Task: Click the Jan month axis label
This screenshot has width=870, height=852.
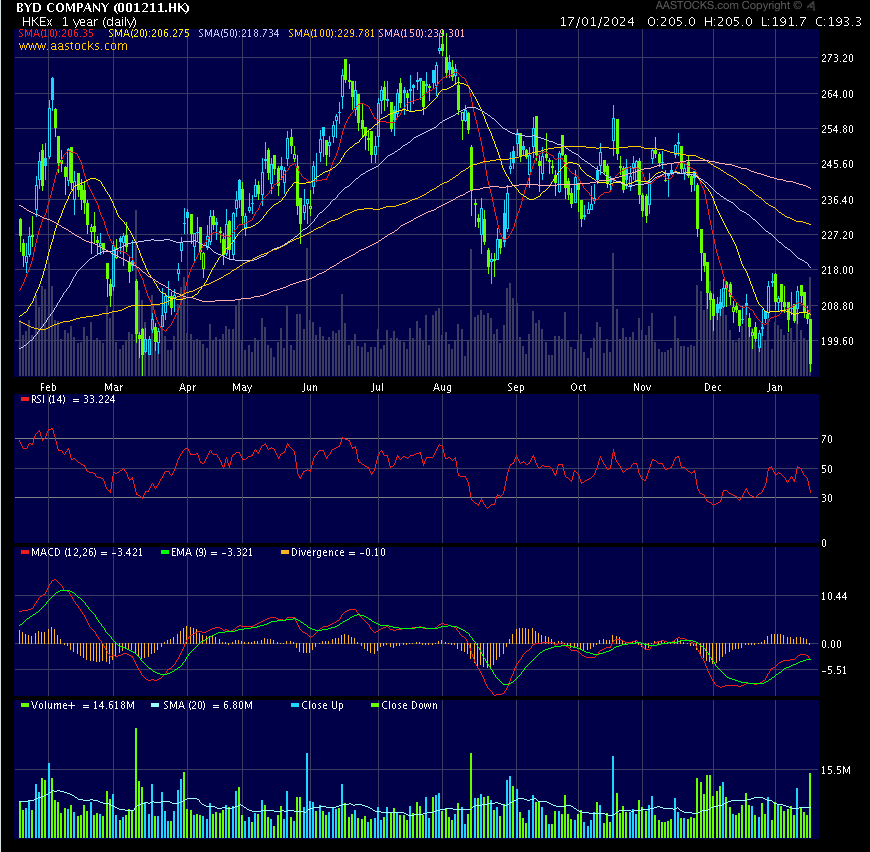Action: pyautogui.click(x=775, y=387)
